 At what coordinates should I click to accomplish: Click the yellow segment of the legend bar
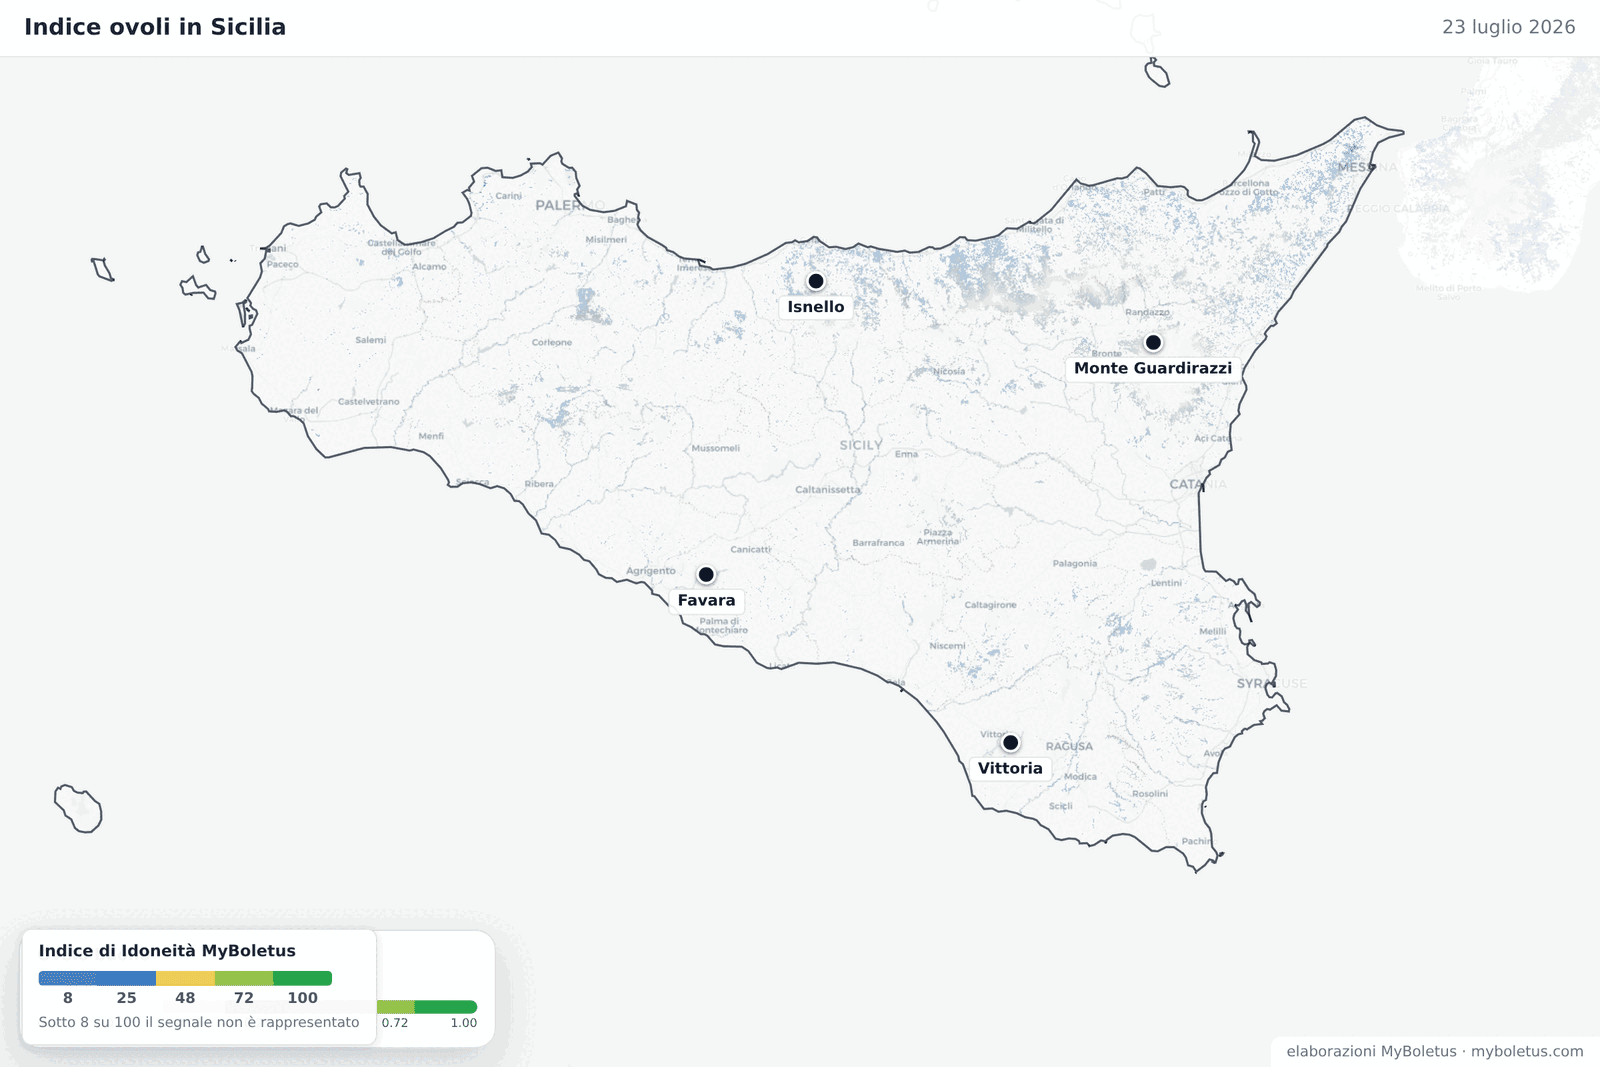[185, 978]
